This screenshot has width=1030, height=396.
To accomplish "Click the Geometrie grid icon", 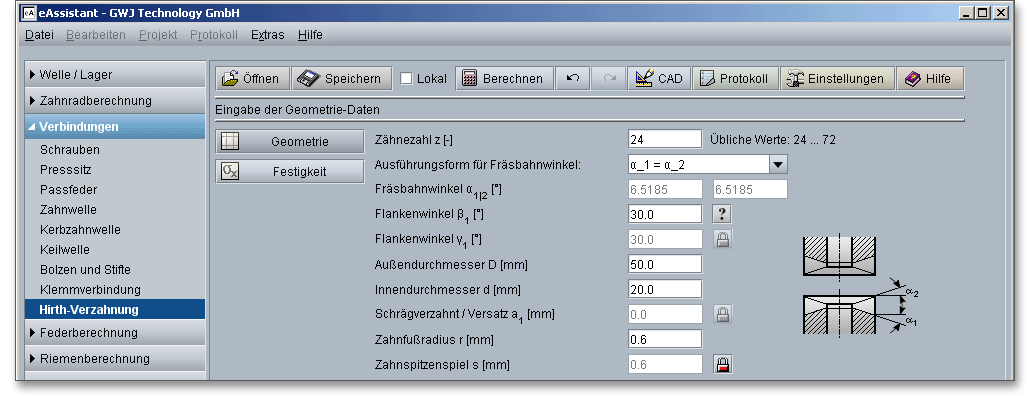I will click(x=230, y=141).
